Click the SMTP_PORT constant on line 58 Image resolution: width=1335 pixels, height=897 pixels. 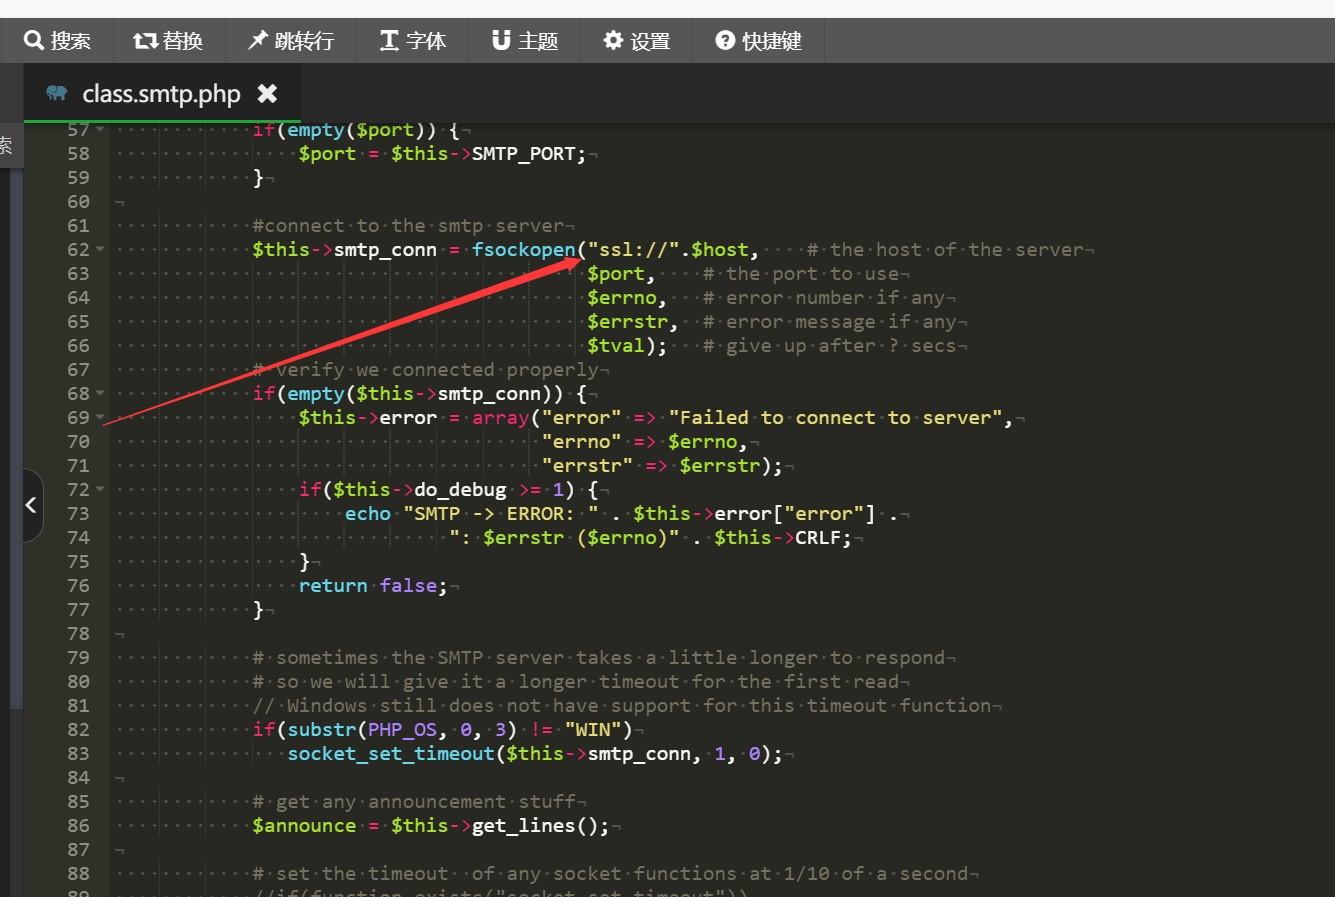click(523, 154)
